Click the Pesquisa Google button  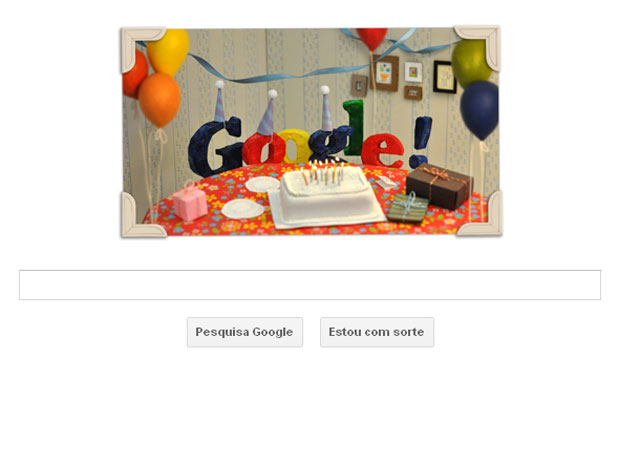tap(245, 332)
